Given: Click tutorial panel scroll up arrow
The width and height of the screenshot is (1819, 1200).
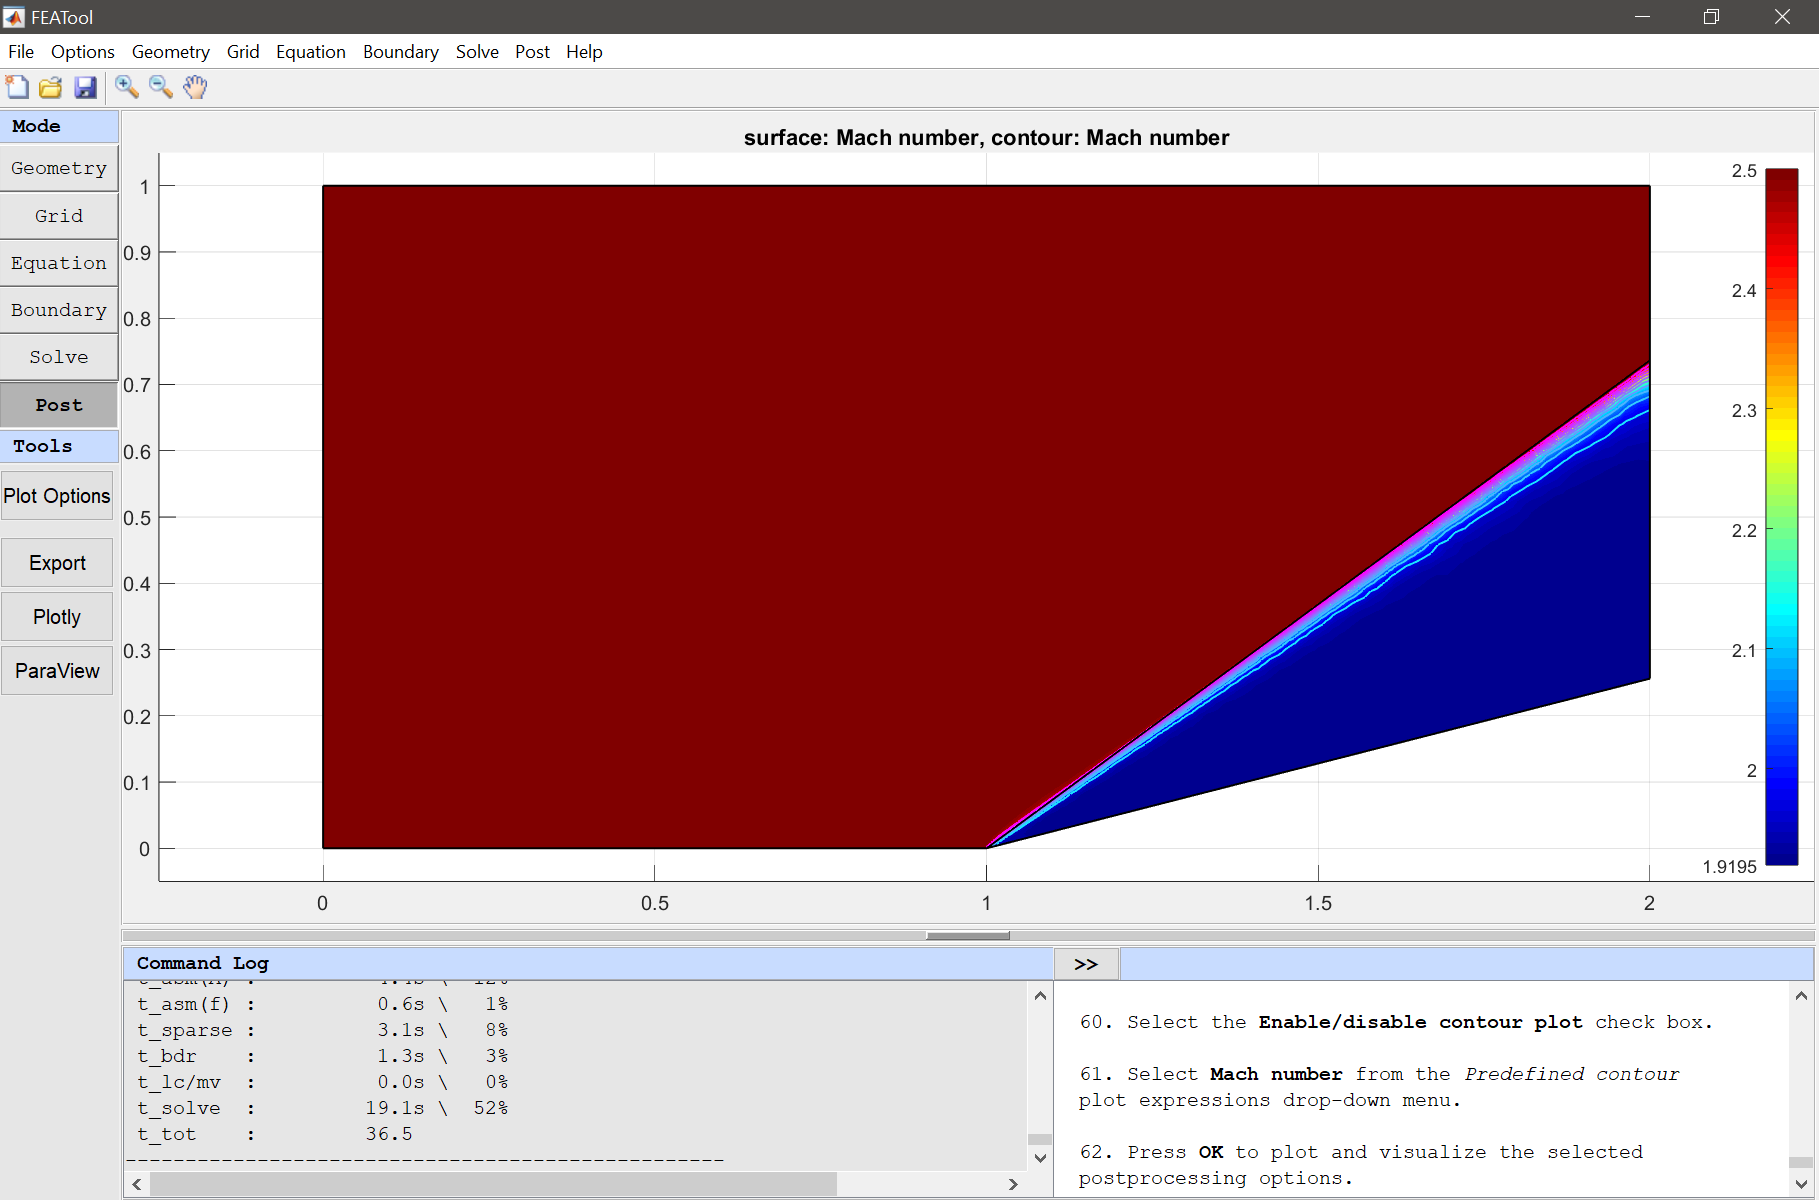Looking at the screenshot, I should click(1801, 996).
